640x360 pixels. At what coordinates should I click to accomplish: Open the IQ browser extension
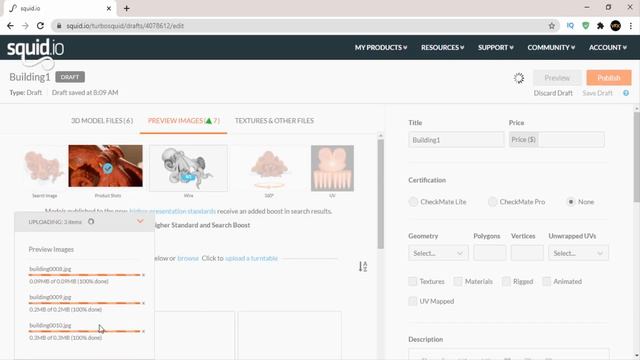tap(570, 26)
